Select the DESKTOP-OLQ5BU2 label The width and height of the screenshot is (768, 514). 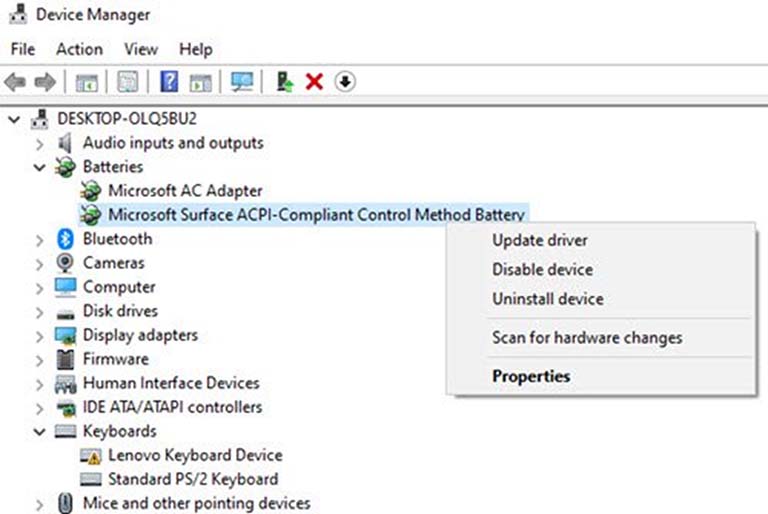pyautogui.click(x=127, y=119)
